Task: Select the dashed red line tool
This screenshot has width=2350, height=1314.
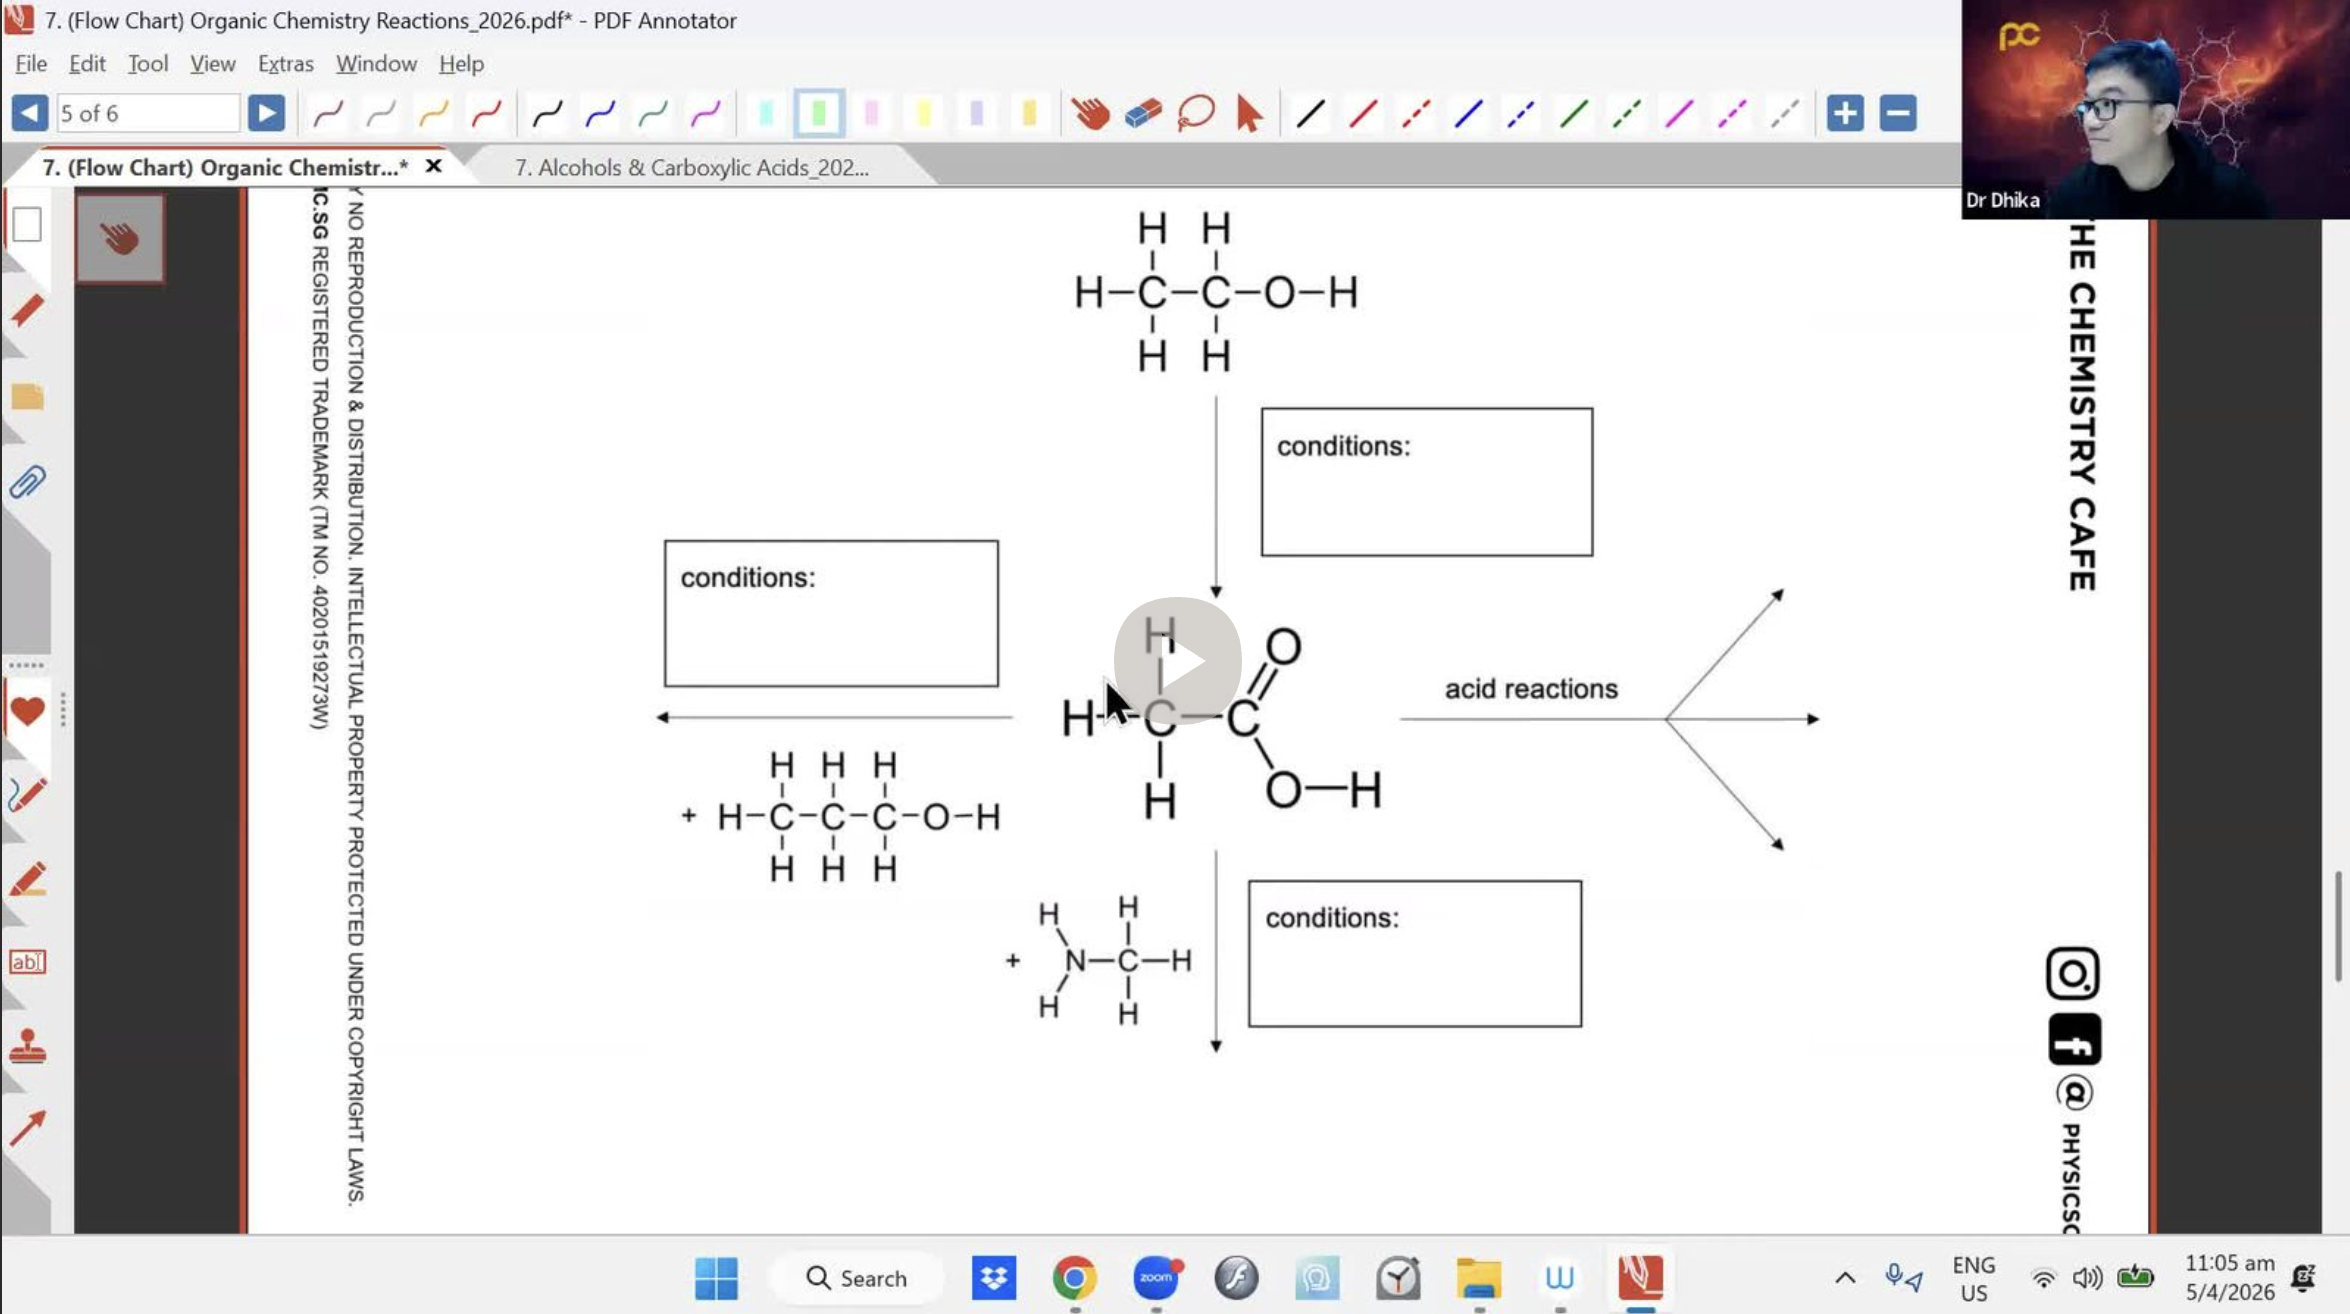Action: click(1416, 114)
